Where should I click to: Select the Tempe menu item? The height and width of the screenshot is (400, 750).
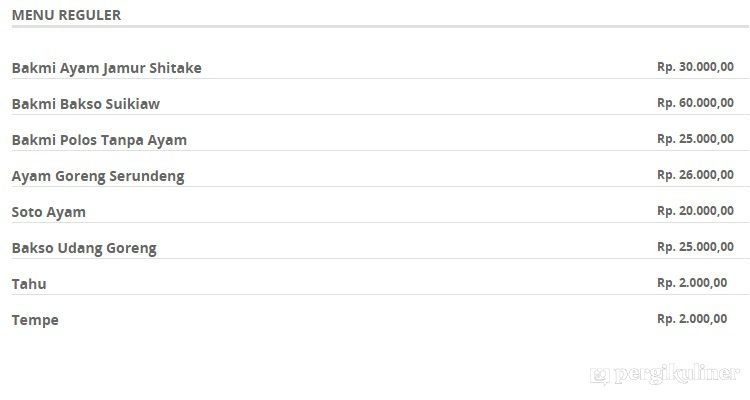(x=35, y=320)
